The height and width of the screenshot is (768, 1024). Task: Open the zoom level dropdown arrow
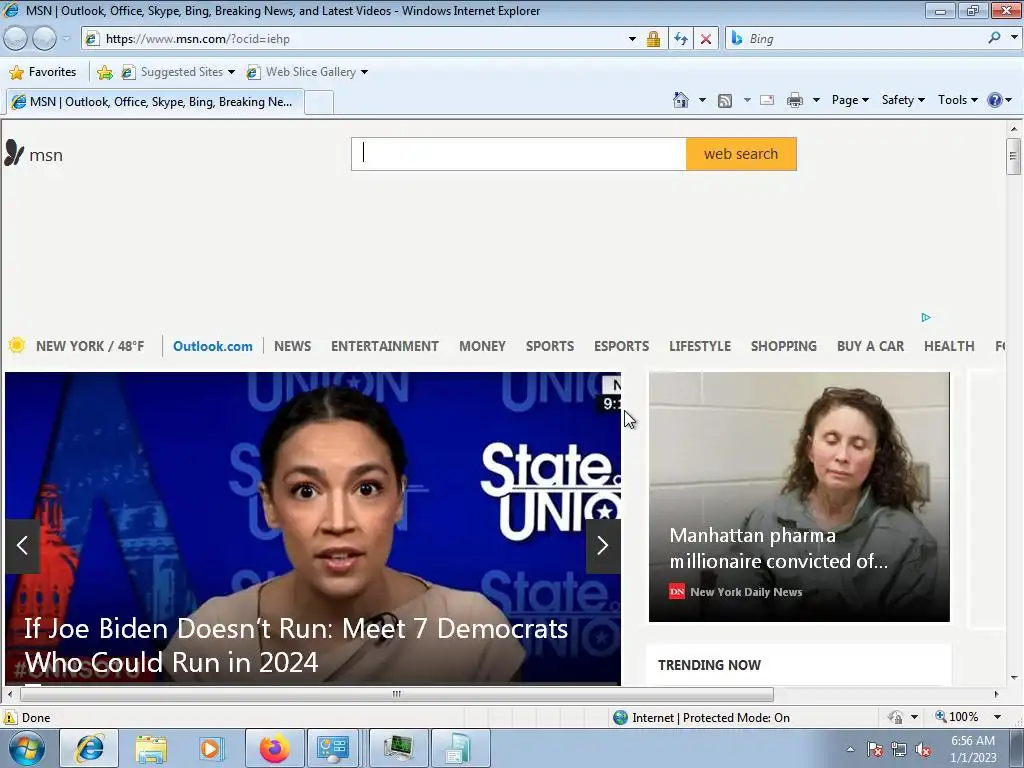pyautogui.click(x=997, y=717)
